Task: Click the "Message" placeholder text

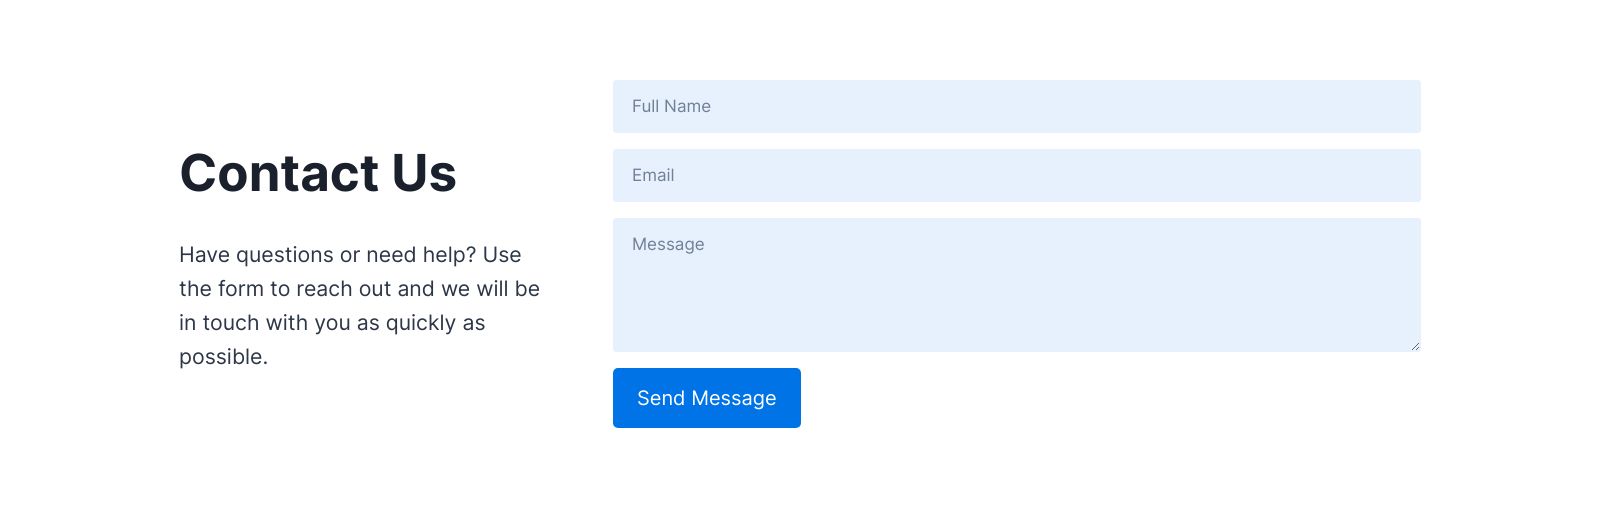Action: [x=668, y=244]
